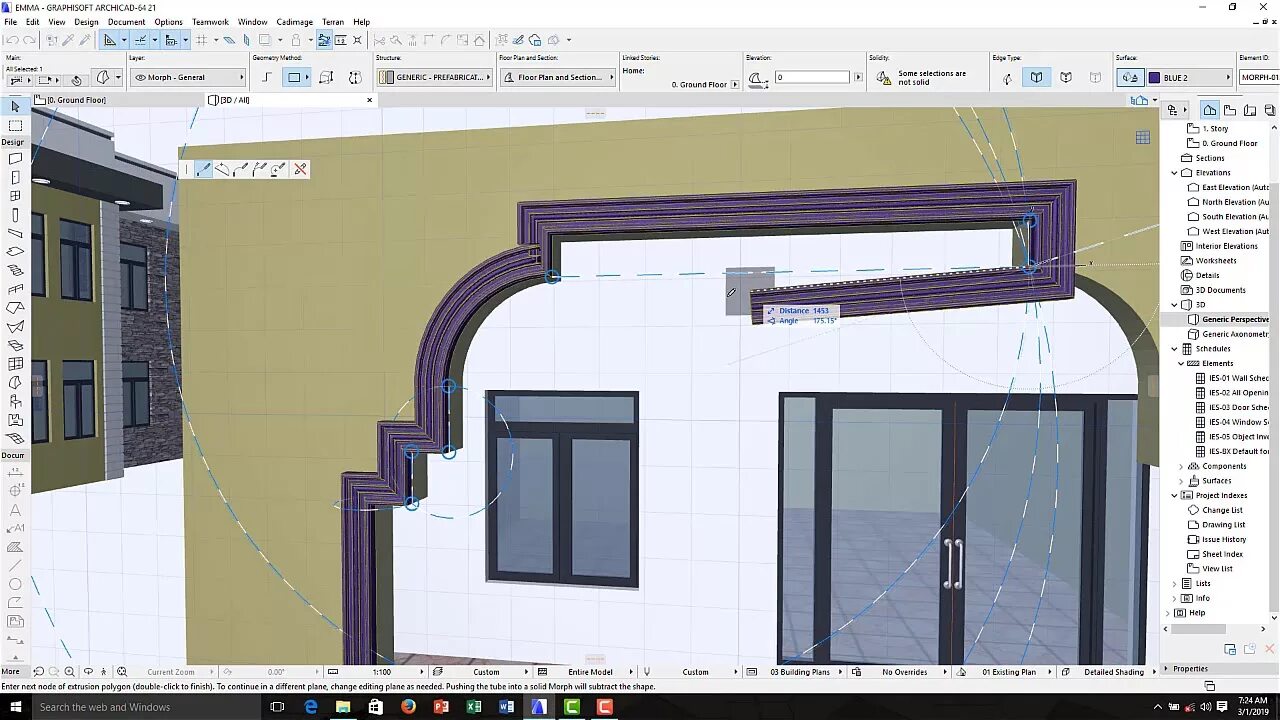This screenshot has height=720, width=1280.
Task: Open the Cadimage menu
Action: coord(294,22)
